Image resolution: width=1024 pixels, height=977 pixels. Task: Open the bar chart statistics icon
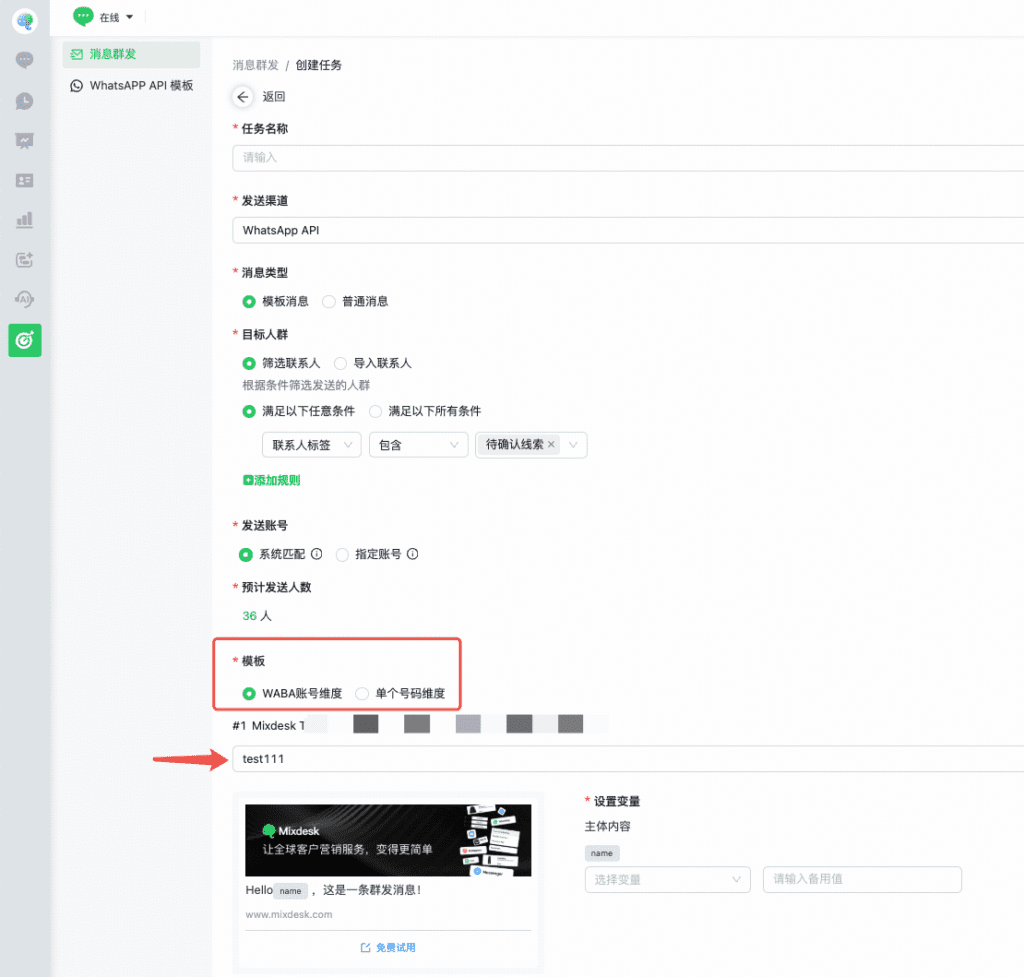point(24,219)
